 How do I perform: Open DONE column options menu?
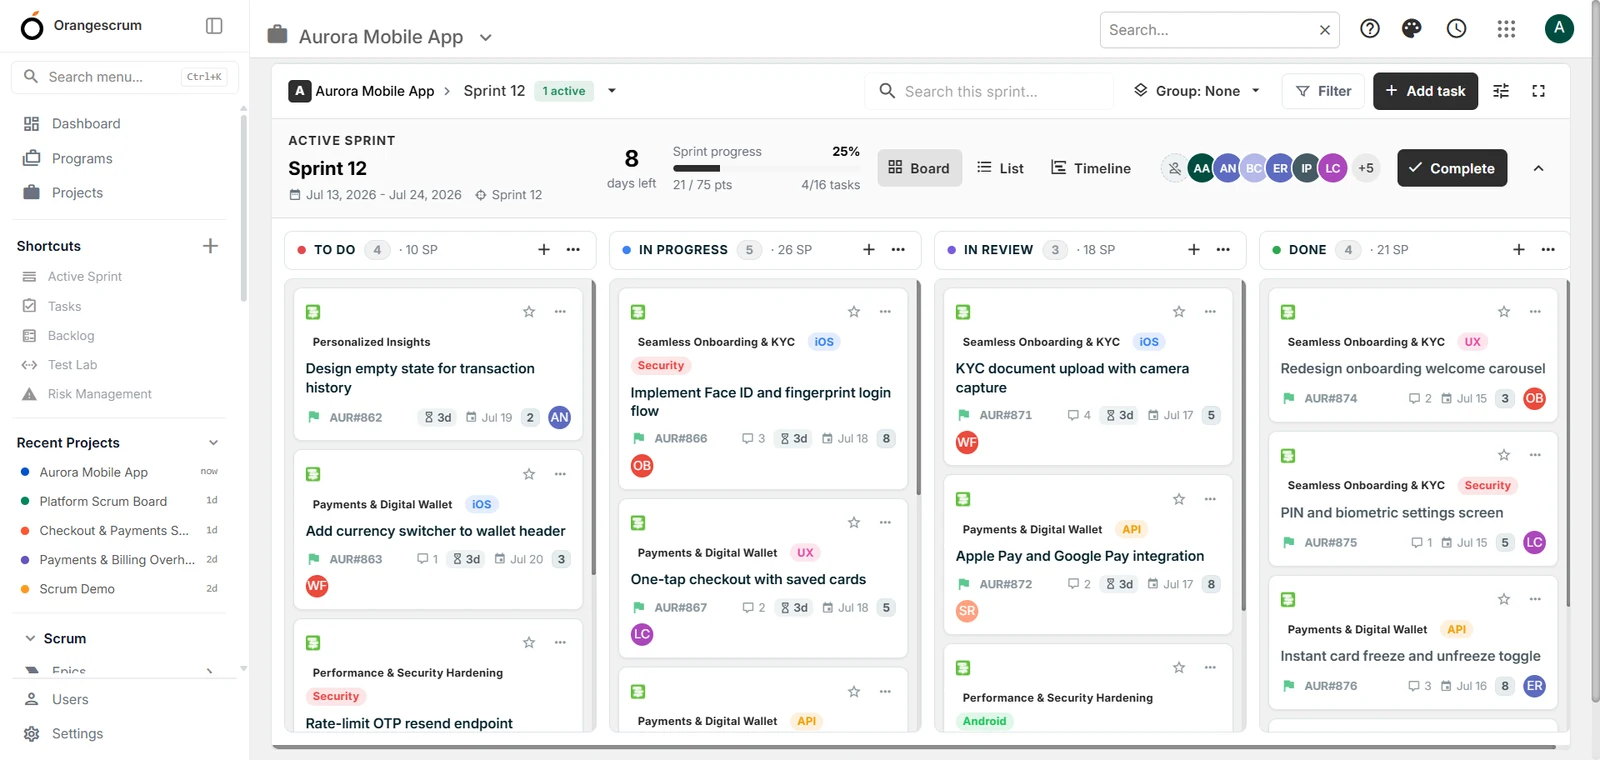point(1548,250)
